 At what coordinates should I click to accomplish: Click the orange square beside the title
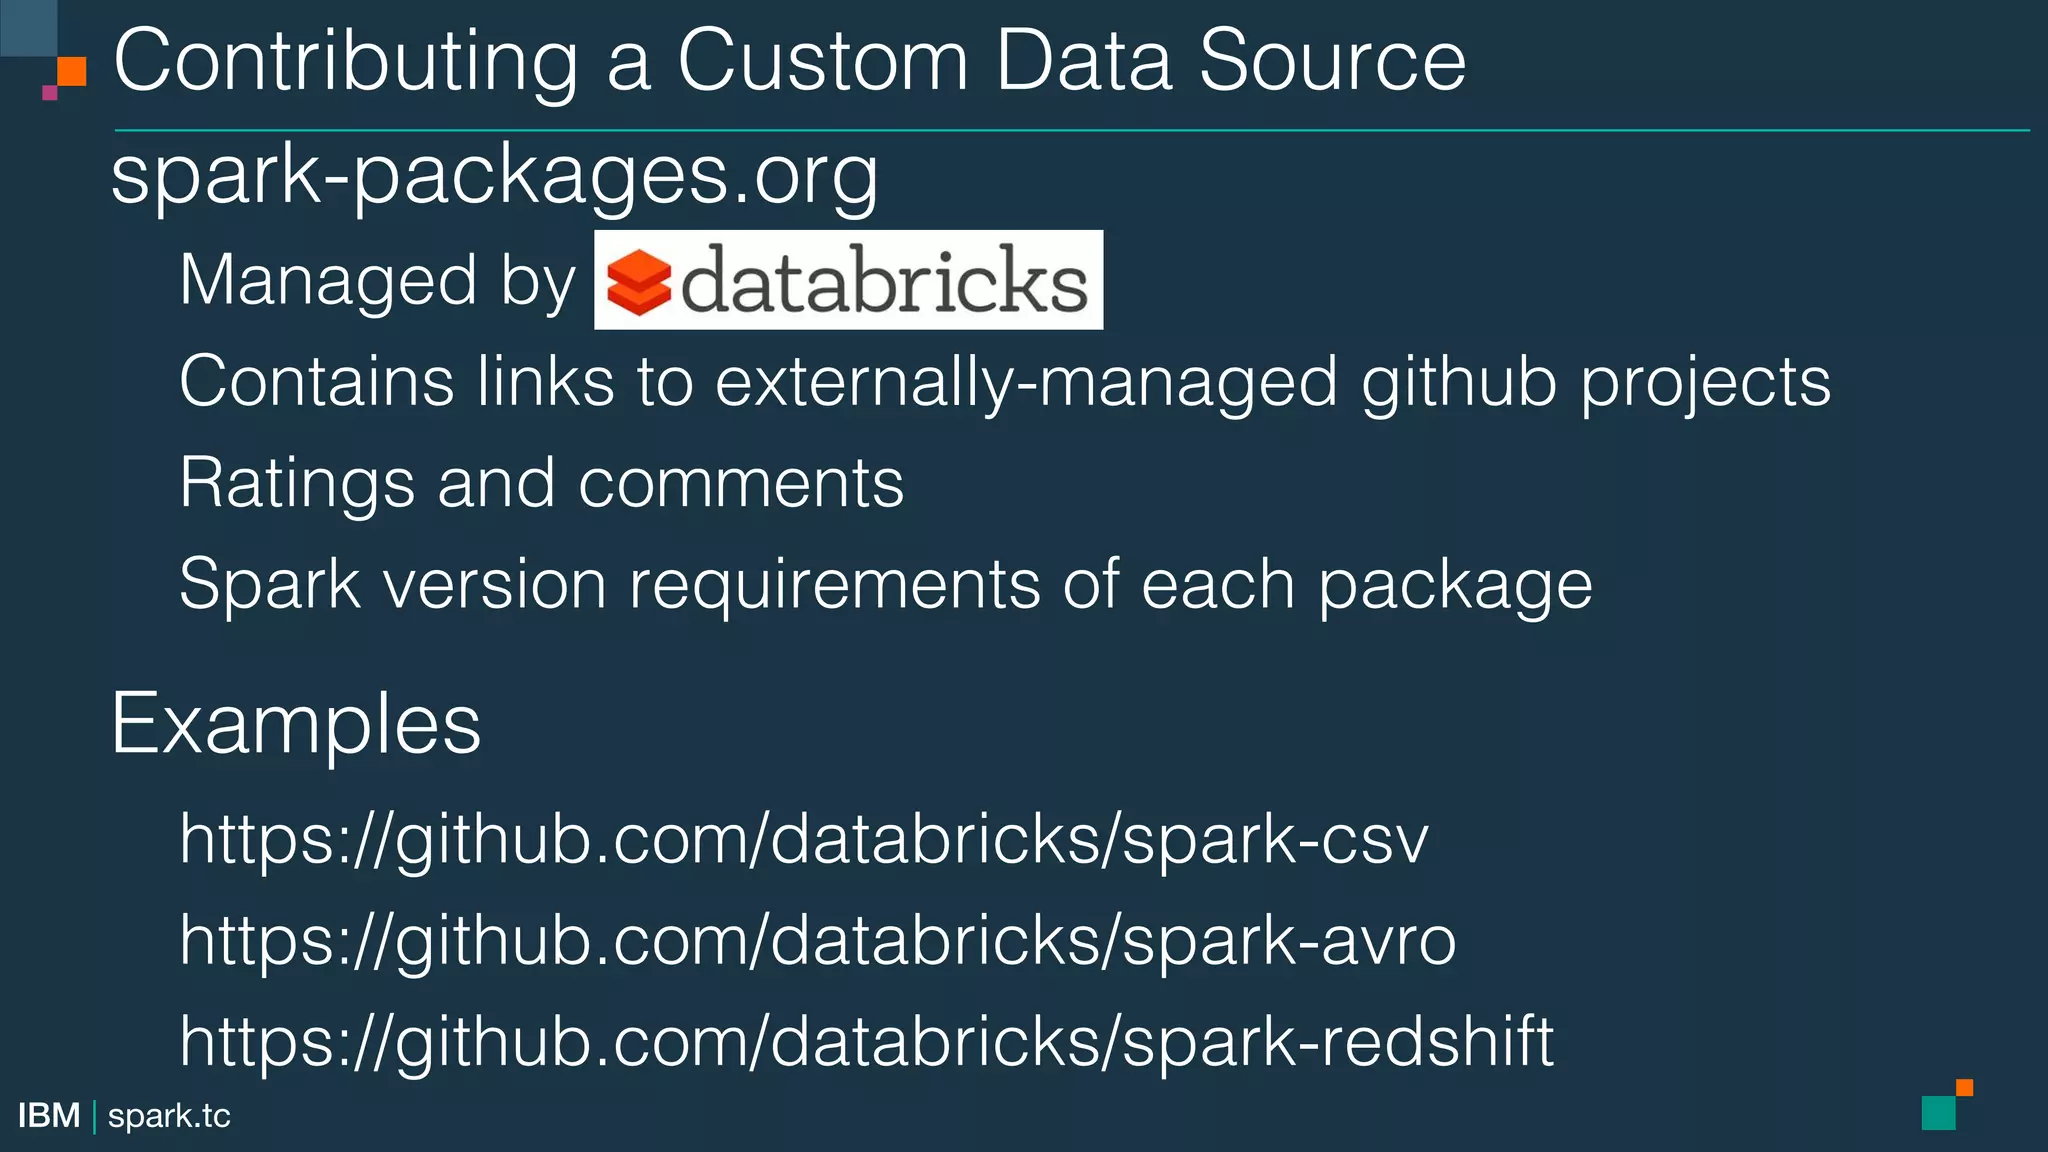coord(72,72)
